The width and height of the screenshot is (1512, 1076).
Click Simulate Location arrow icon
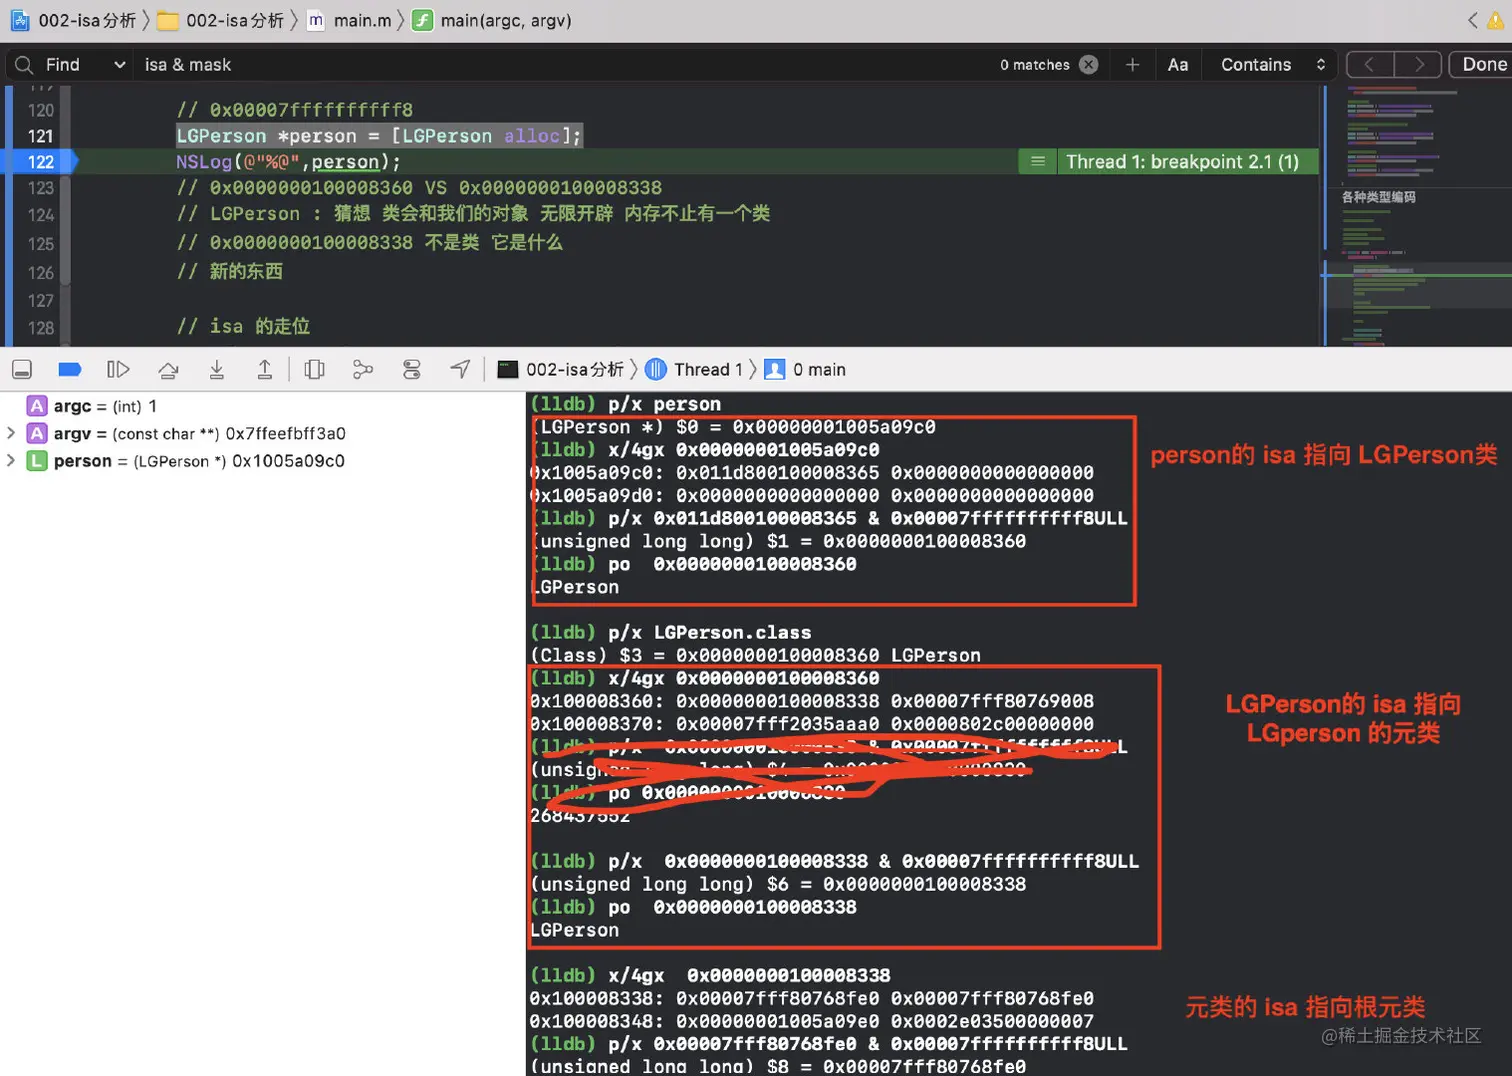(x=460, y=370)
